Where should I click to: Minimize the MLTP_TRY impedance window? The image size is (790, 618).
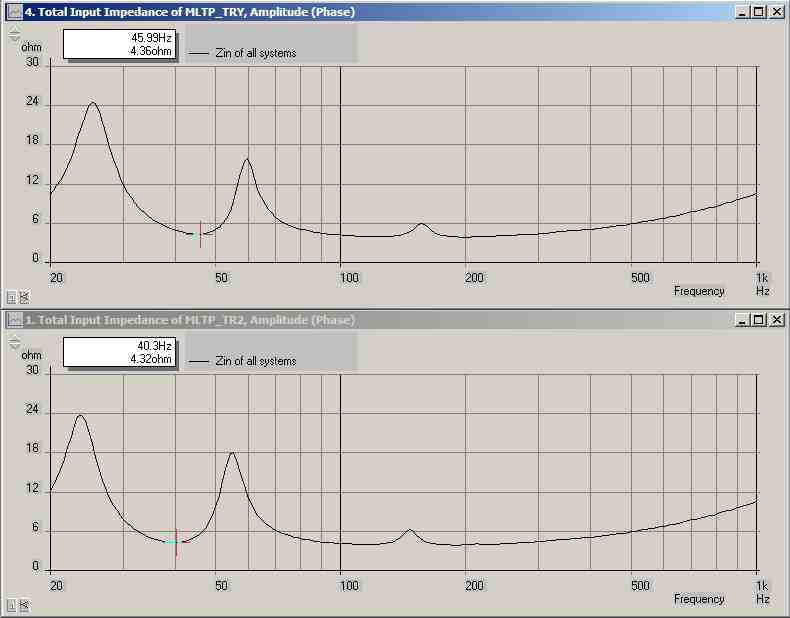[742, 12]
